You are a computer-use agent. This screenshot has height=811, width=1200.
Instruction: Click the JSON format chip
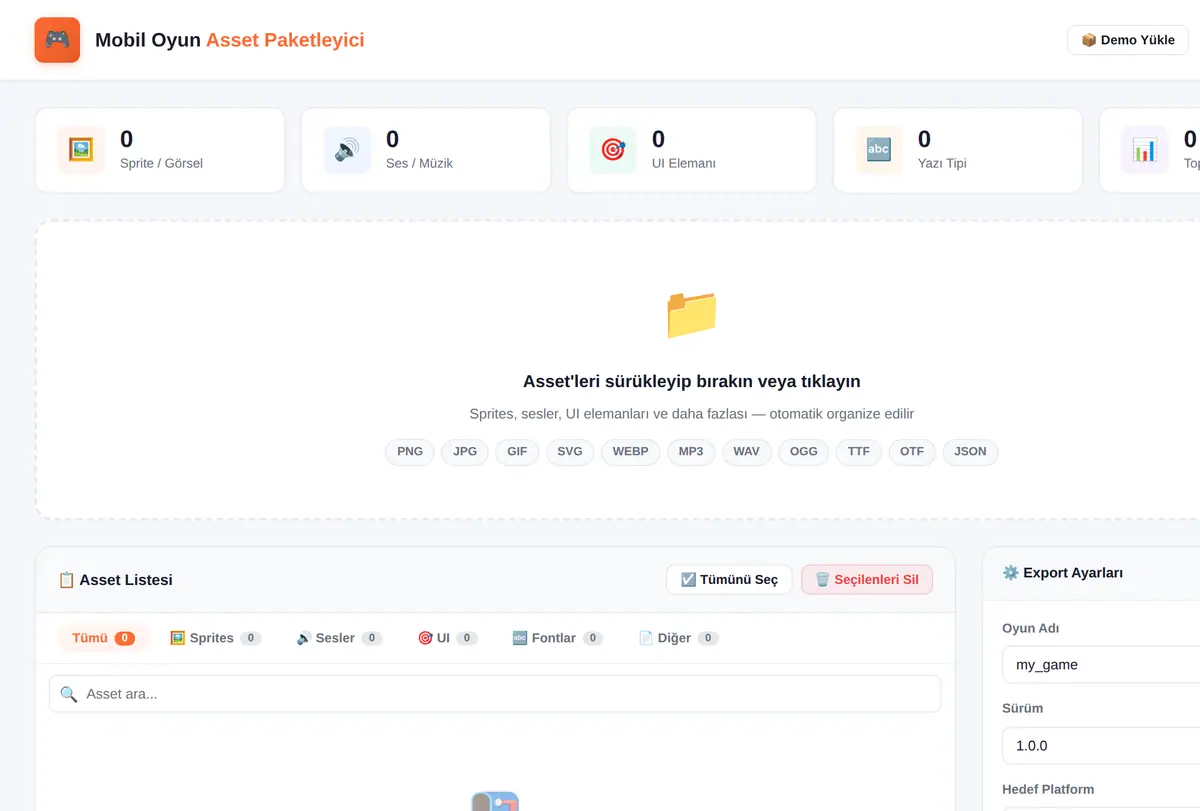(x=970, y=452)
